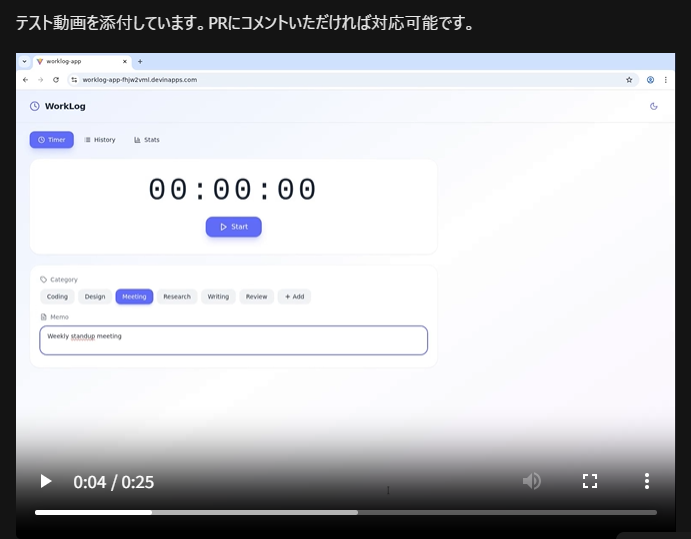
Task: Open the browser profile icon
Action: point(650,80)
